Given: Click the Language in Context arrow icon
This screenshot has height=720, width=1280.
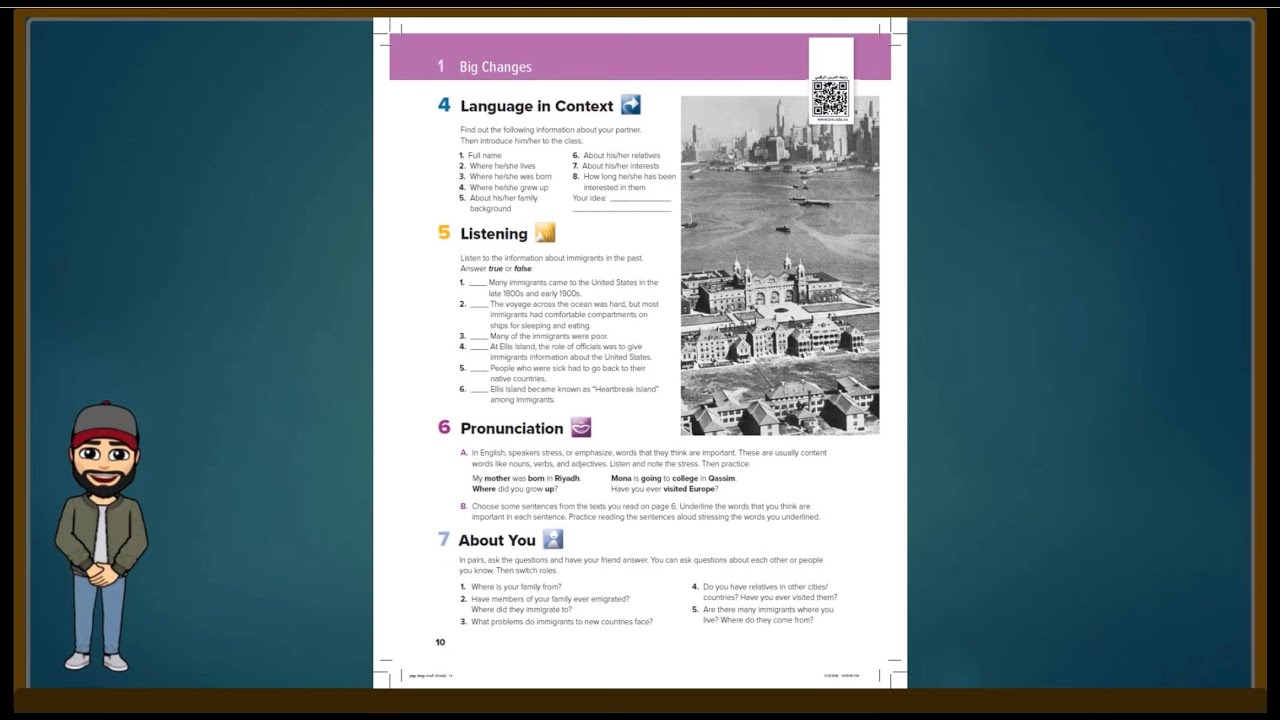Looking at the screenshot, I should pyautogui.click(x=630, y=105).
